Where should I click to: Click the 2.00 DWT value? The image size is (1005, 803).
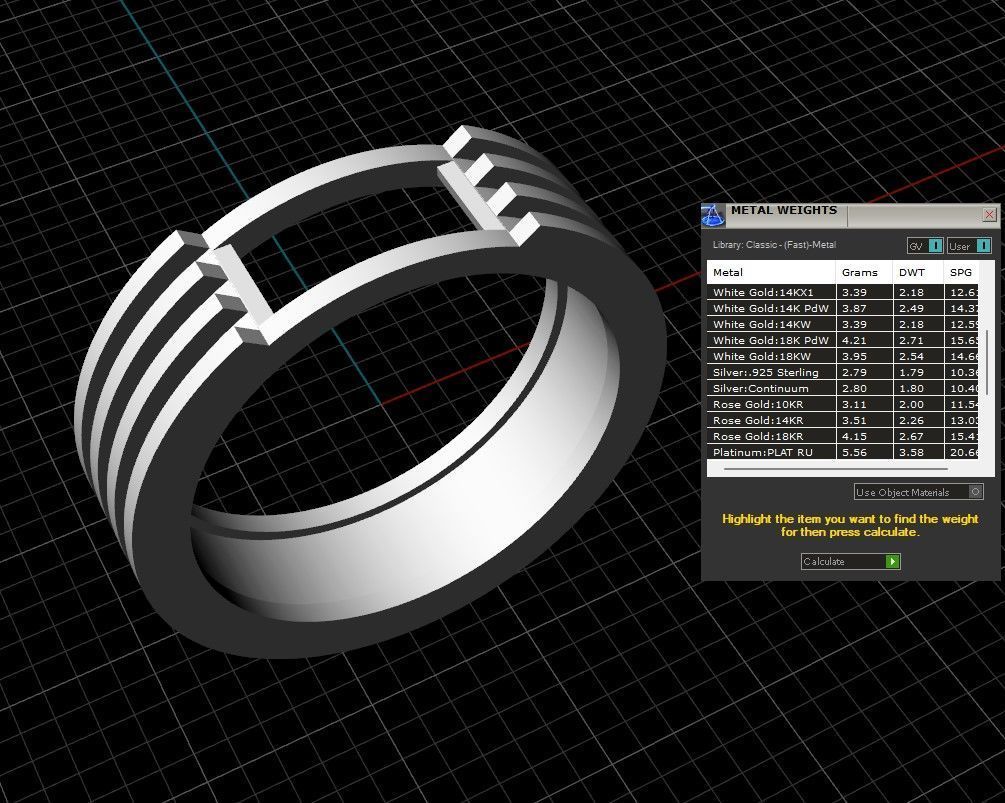(x=911, y=404)
